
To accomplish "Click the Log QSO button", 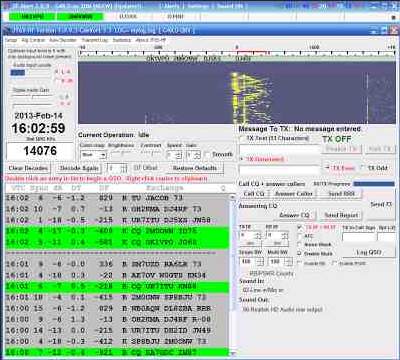I will tap(369, 252).
